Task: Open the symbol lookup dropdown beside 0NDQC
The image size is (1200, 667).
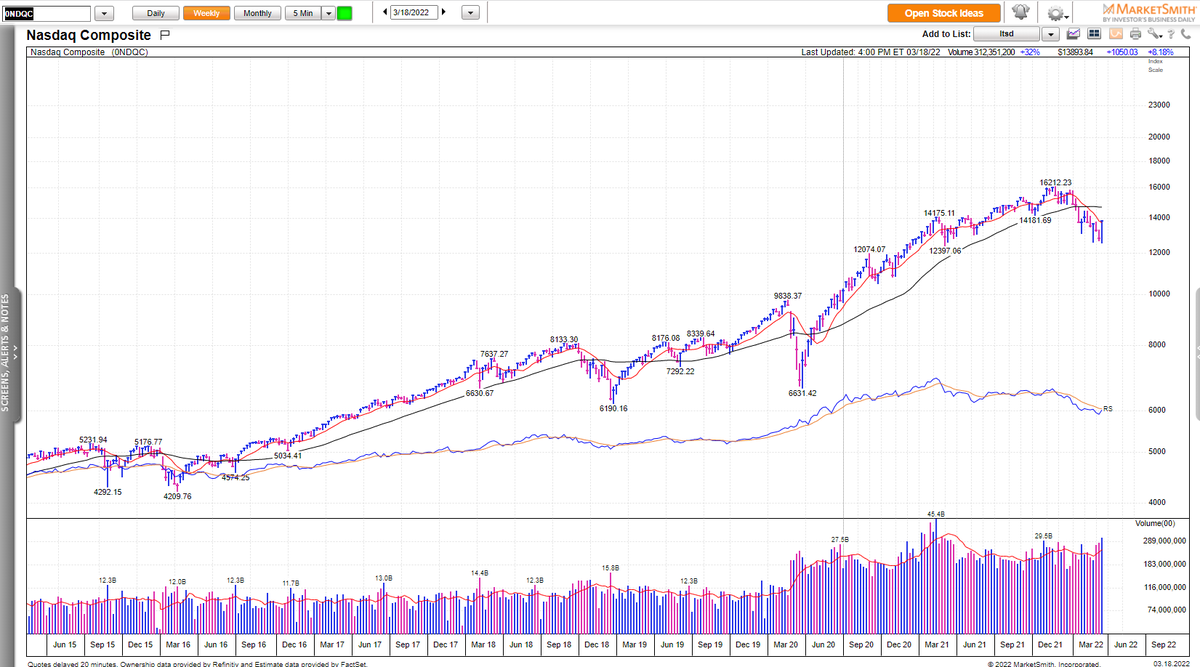Action: pos(103,13)
